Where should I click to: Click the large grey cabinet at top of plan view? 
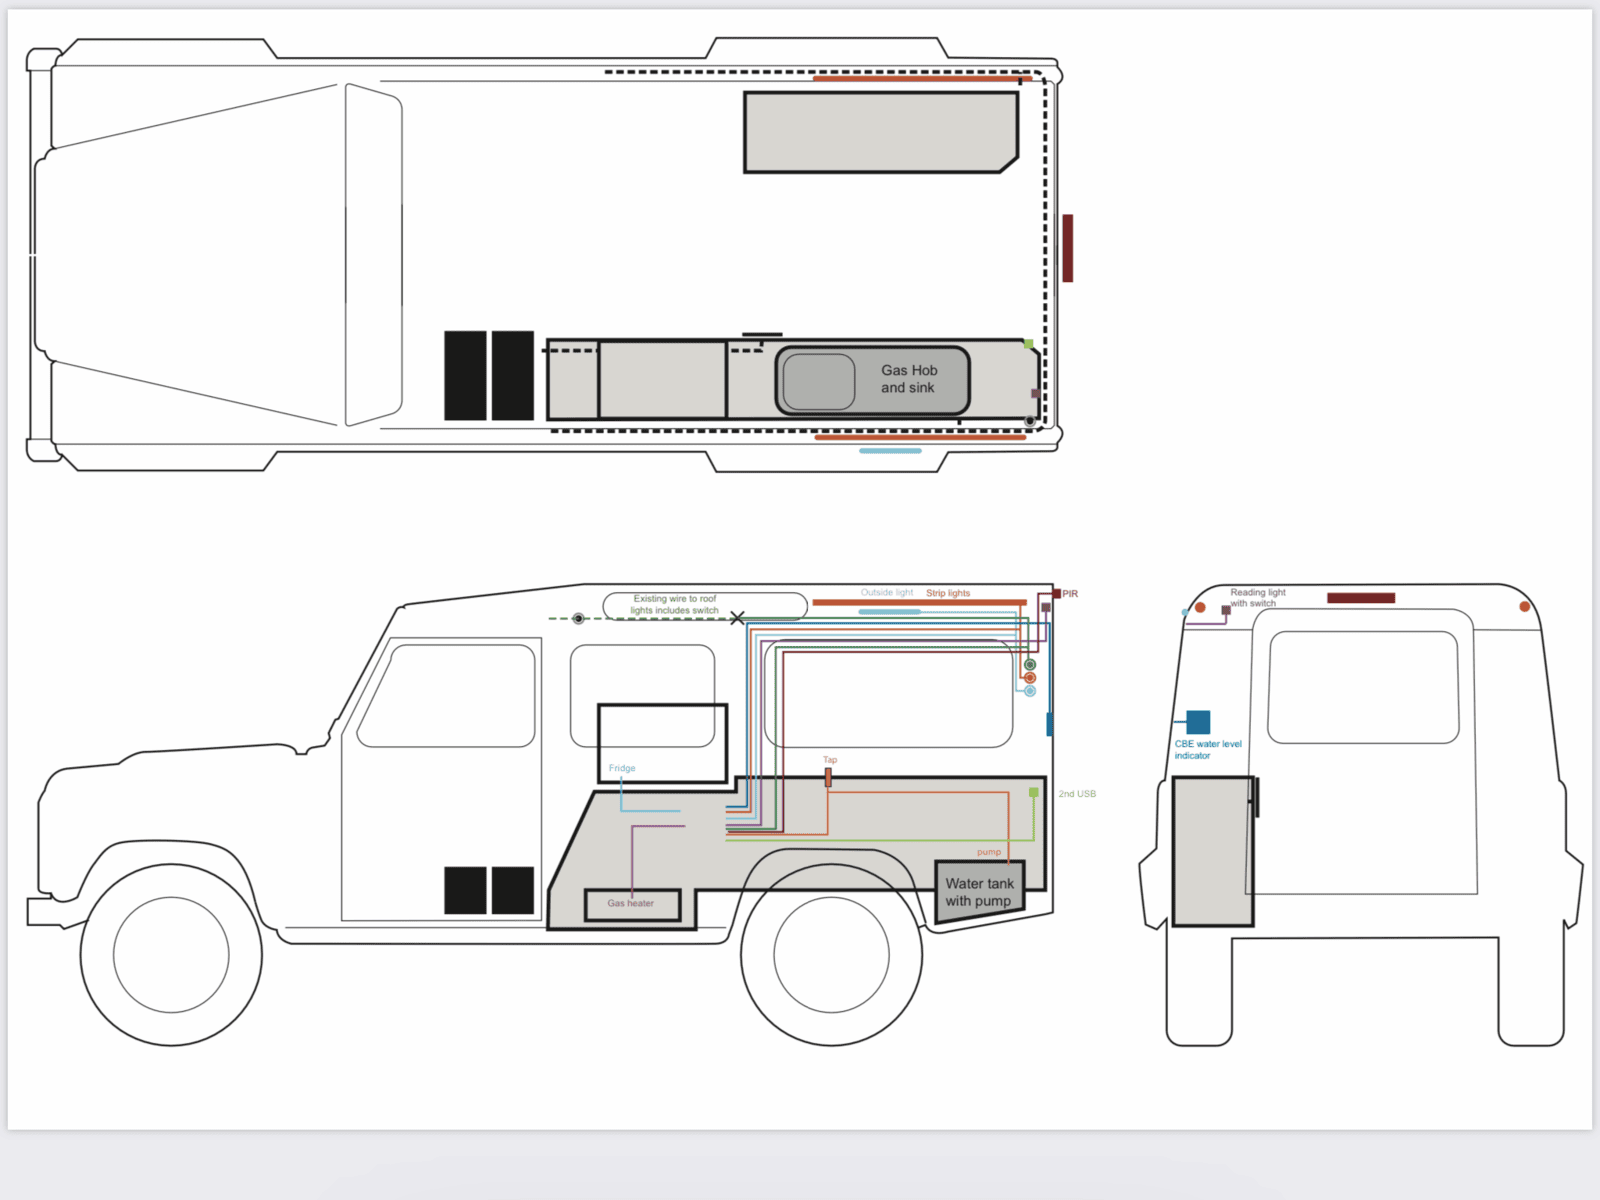(x=881, y=132)
